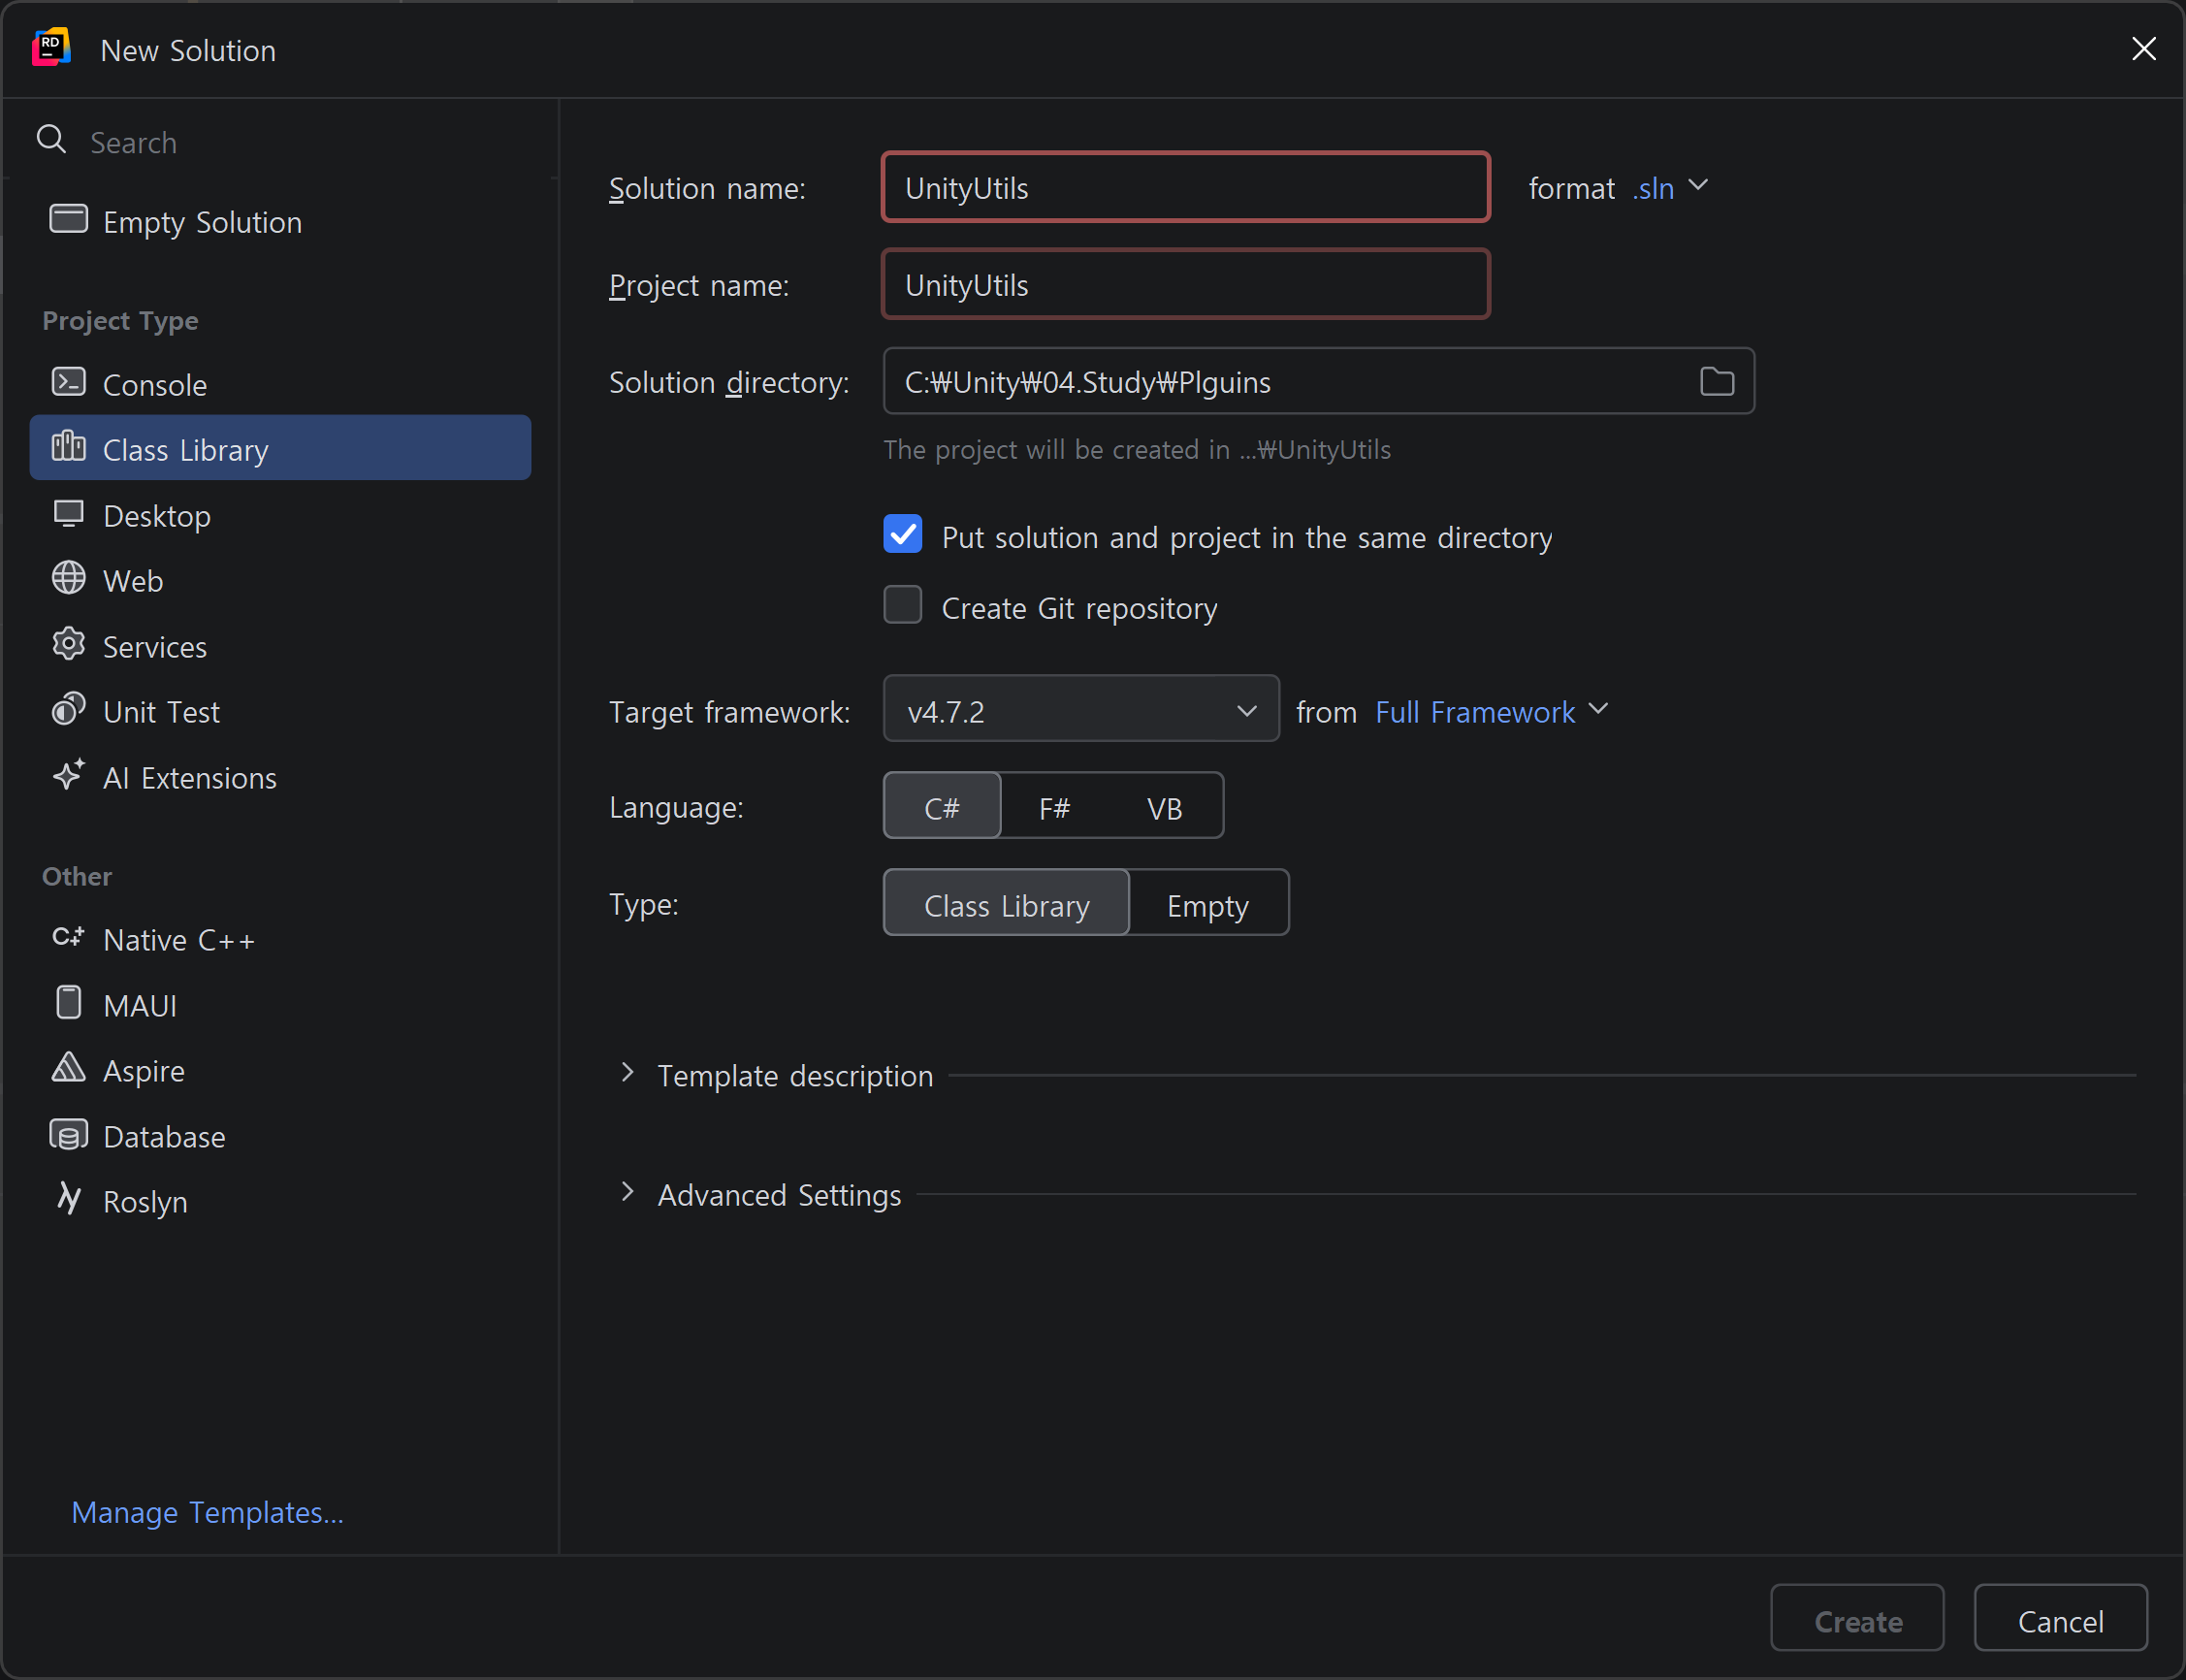The height and width of the screenshot is (1680, 2186).
Task: Enable the Create Git repository checkbox
Action: (x=902, y=605)
